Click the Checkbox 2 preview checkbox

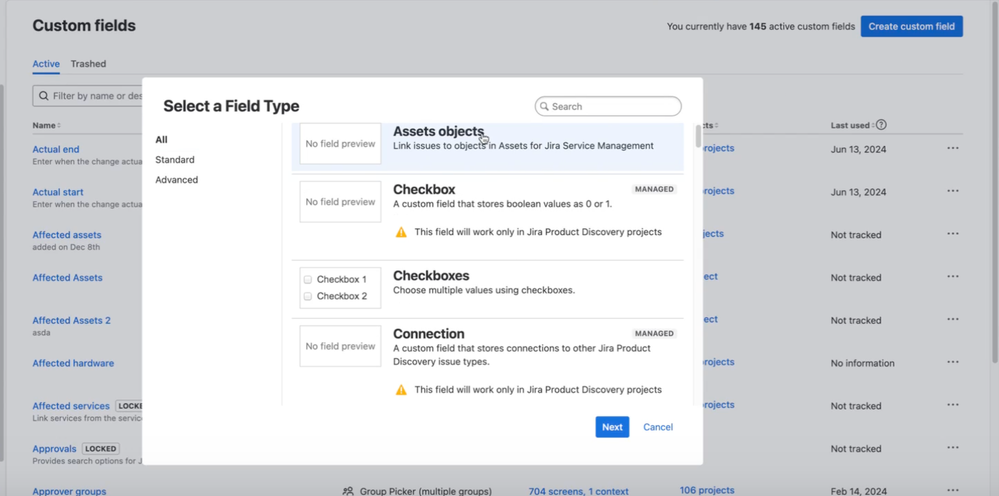click(x=308, y=296)
